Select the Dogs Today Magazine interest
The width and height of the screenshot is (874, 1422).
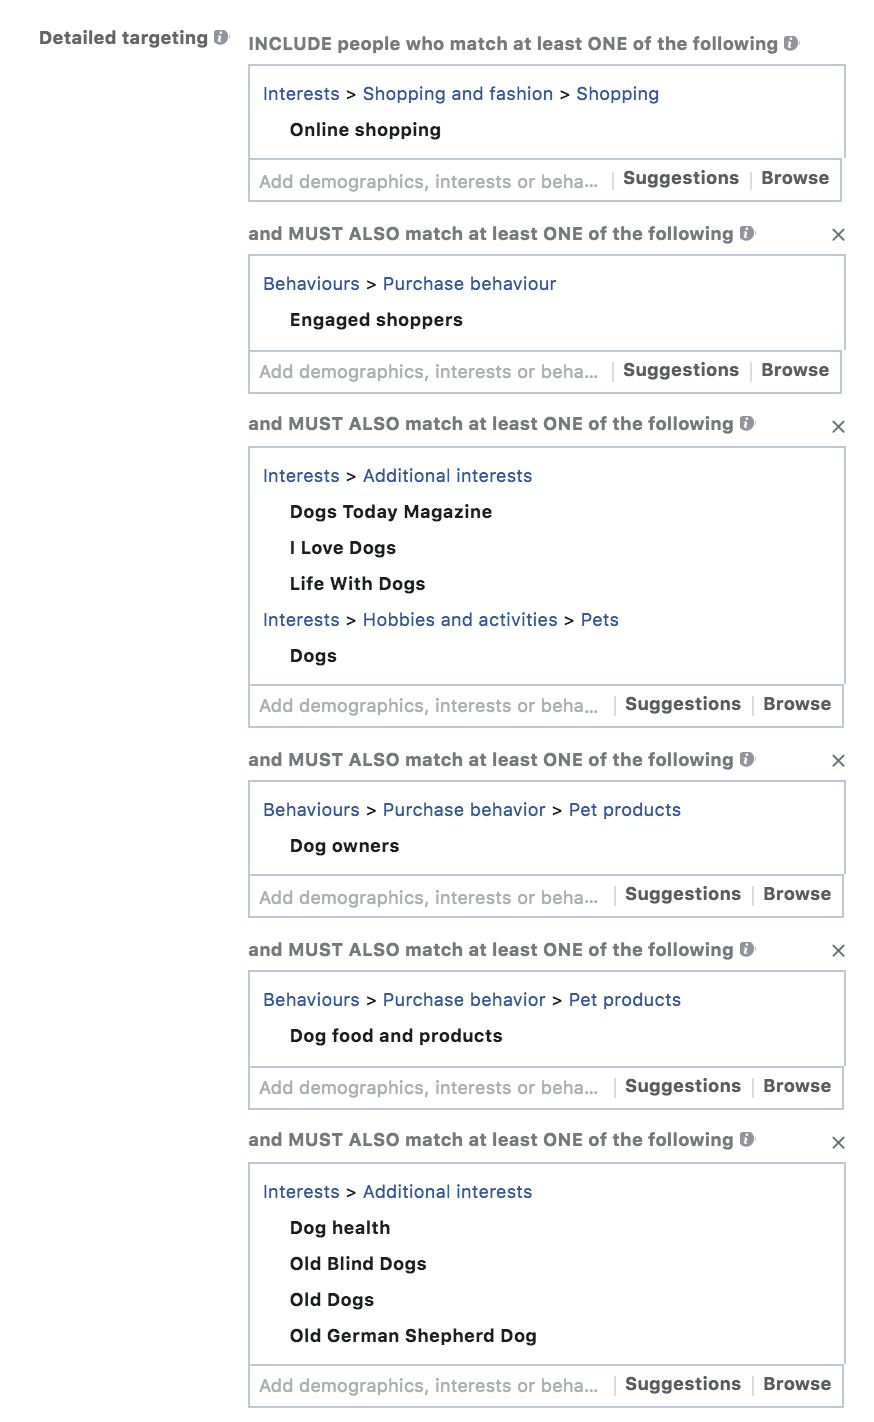390,512
